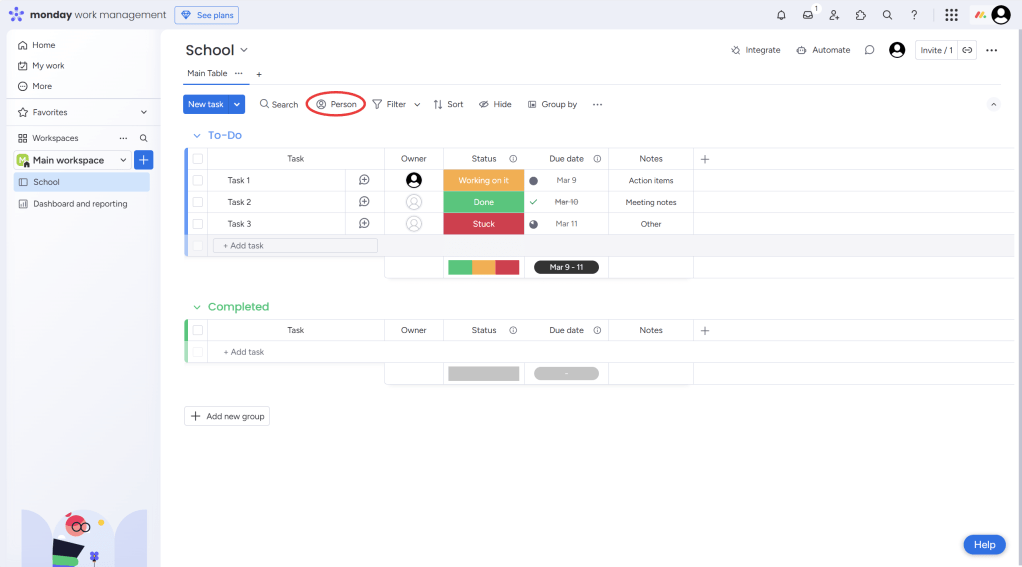Click the Add new group button

point(227,416)
